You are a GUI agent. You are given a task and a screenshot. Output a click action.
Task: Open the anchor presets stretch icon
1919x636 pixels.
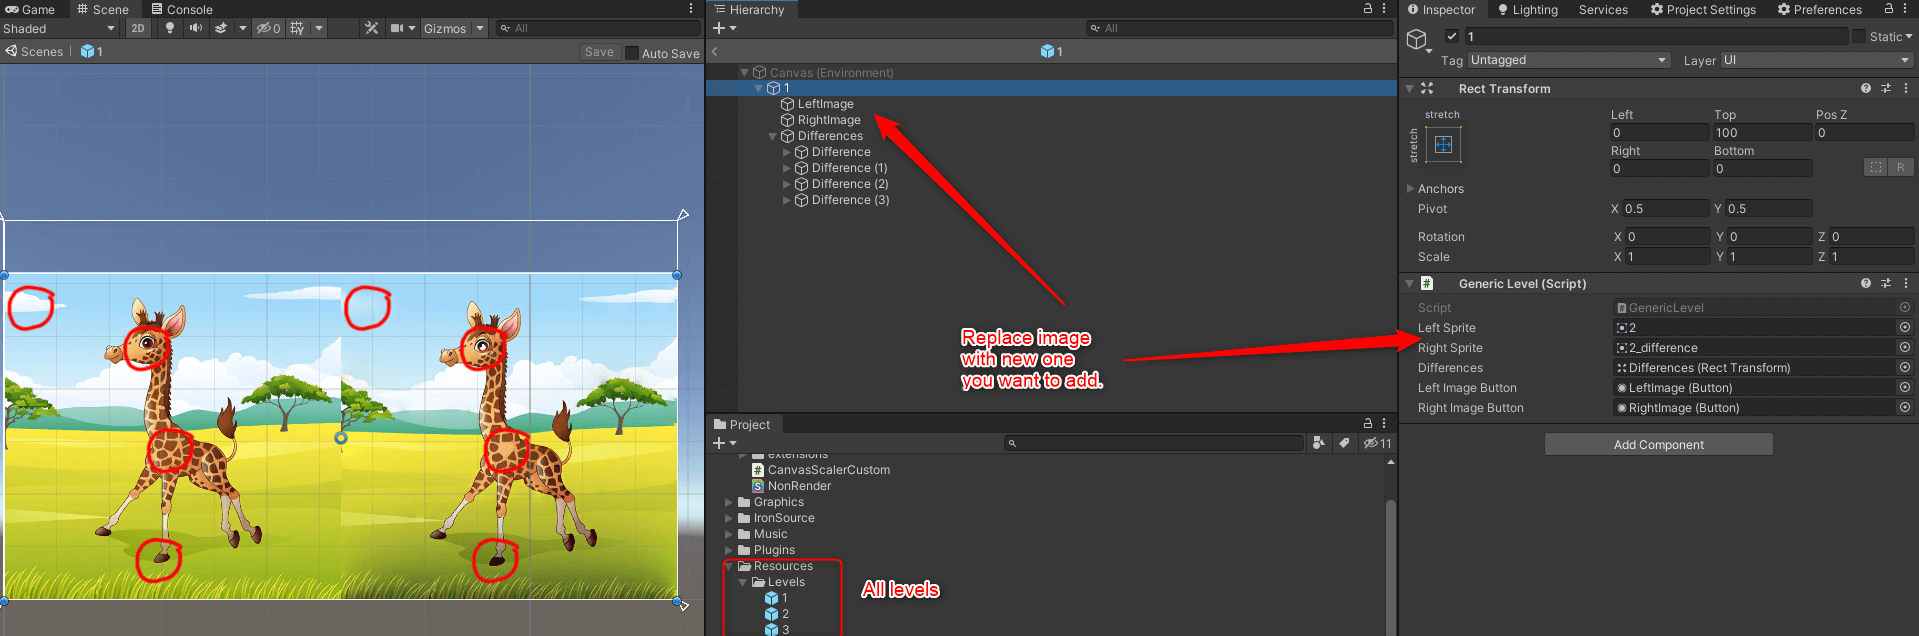click(1443, 145)
